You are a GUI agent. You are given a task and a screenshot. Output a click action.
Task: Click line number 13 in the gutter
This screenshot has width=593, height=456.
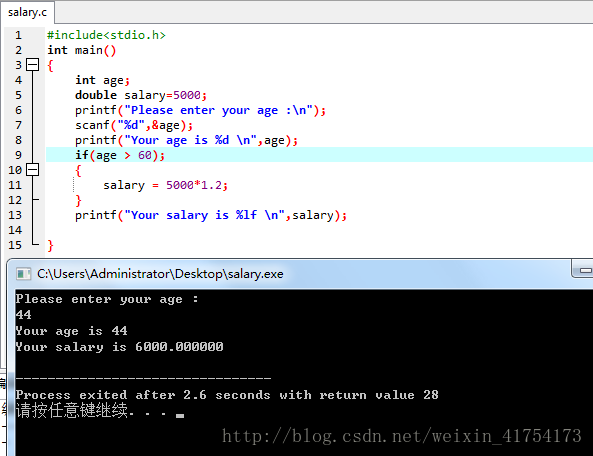[x=15, y=215]
